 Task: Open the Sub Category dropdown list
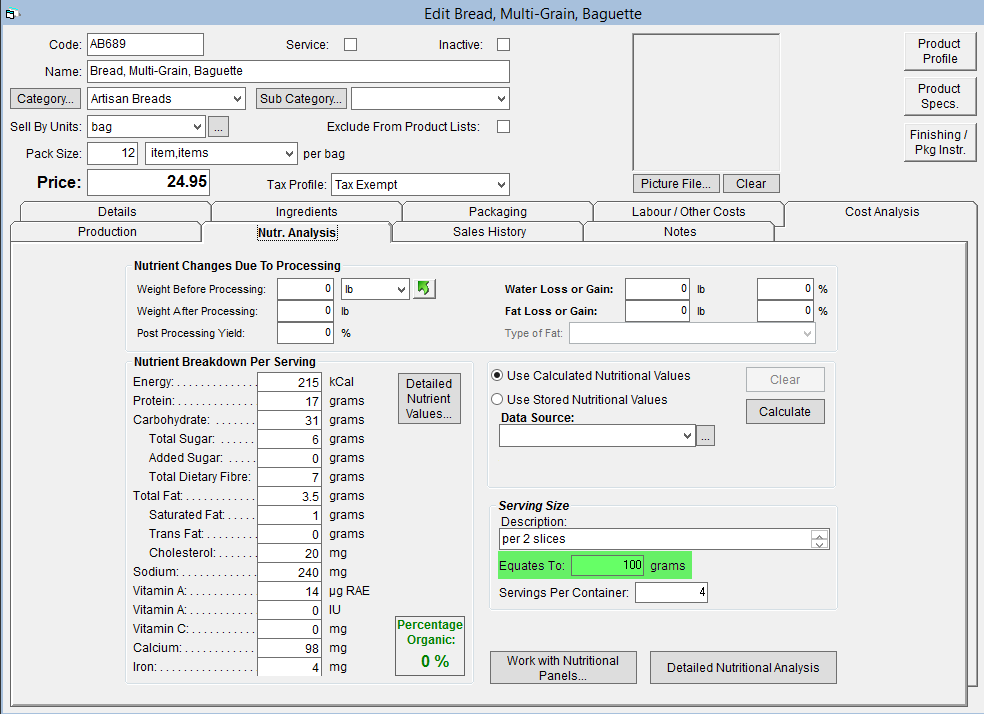501,99
